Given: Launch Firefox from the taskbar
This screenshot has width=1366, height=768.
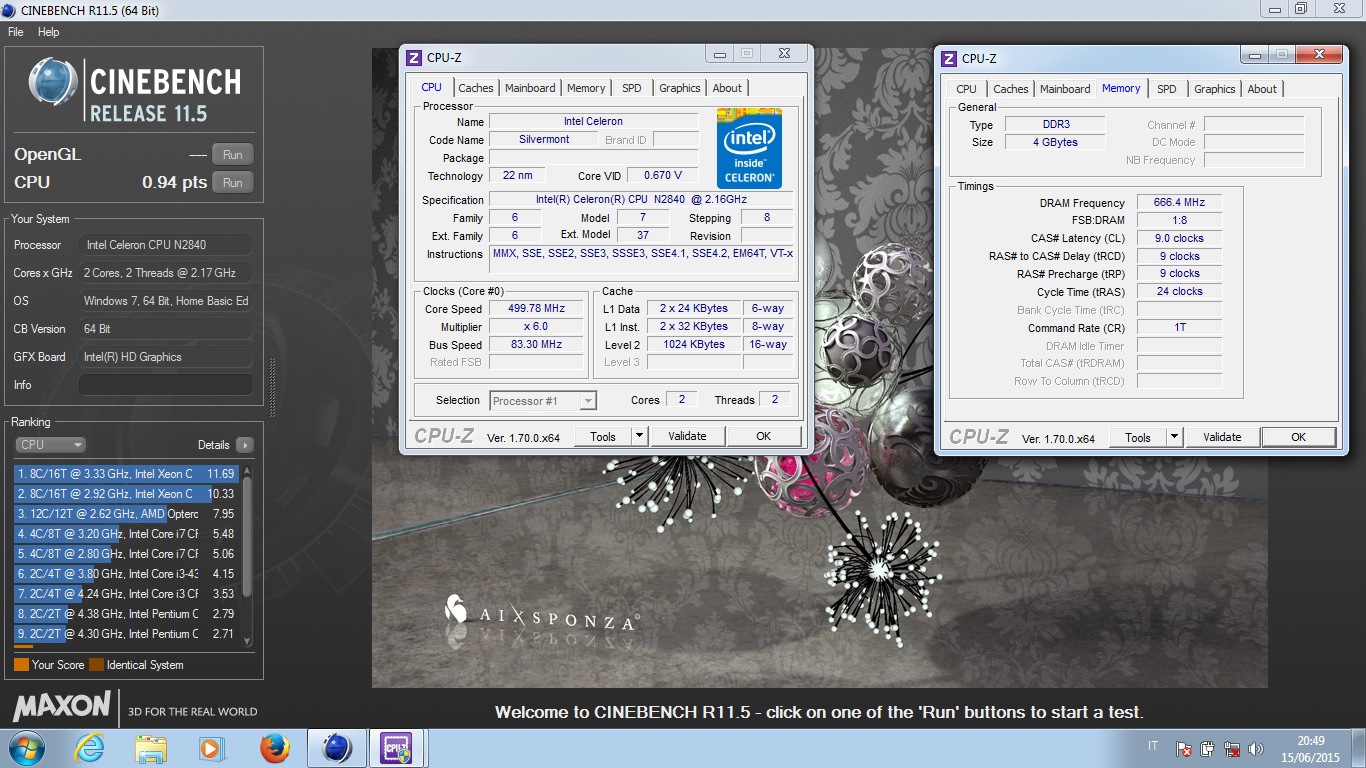Looking at the screenshot, I should click(x=274, y=748).
